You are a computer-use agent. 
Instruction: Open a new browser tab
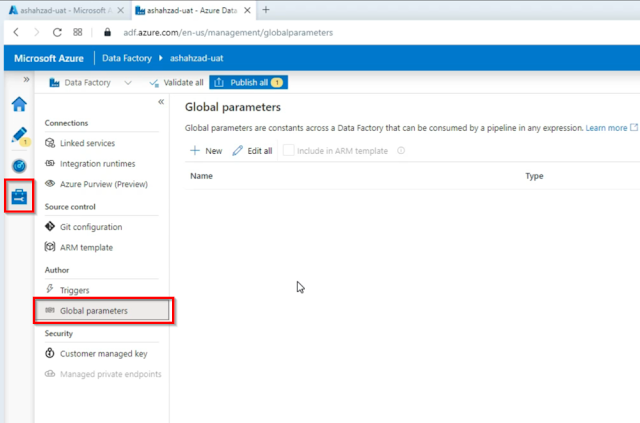[266, 10]
